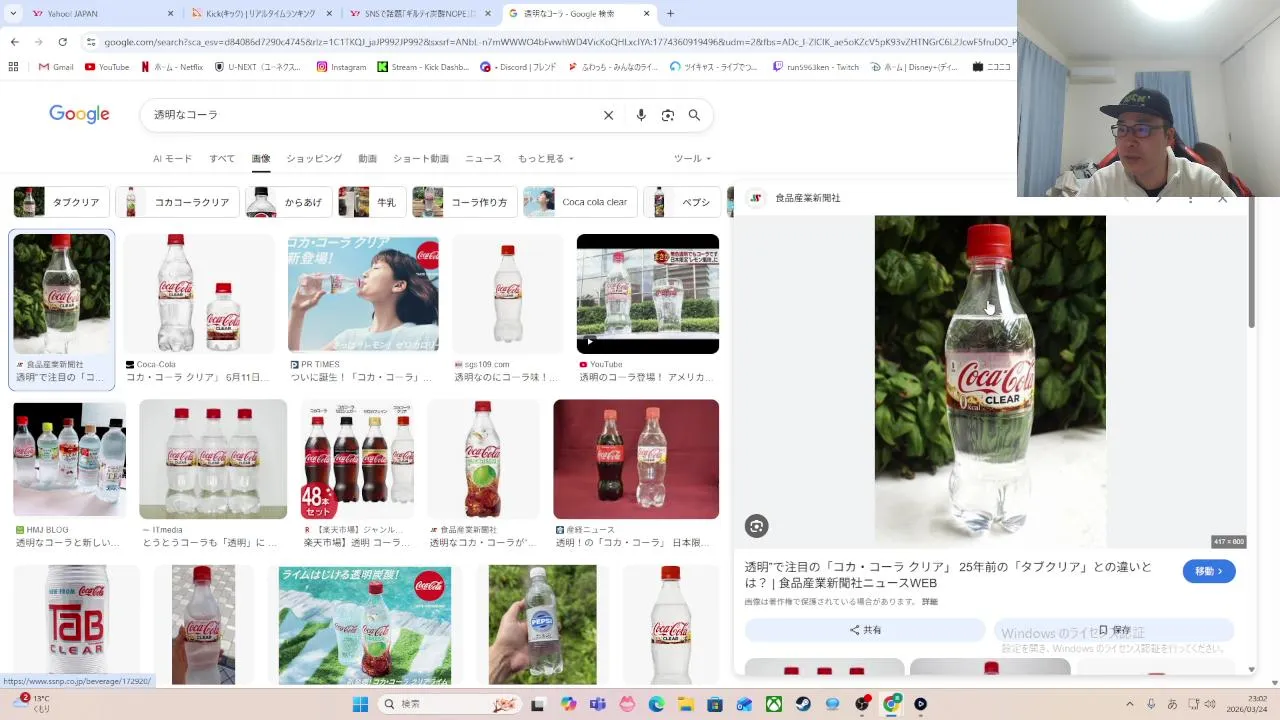Click the browser back arrow
Screen dimensions: 1280x720
click(x=14, y=42)
